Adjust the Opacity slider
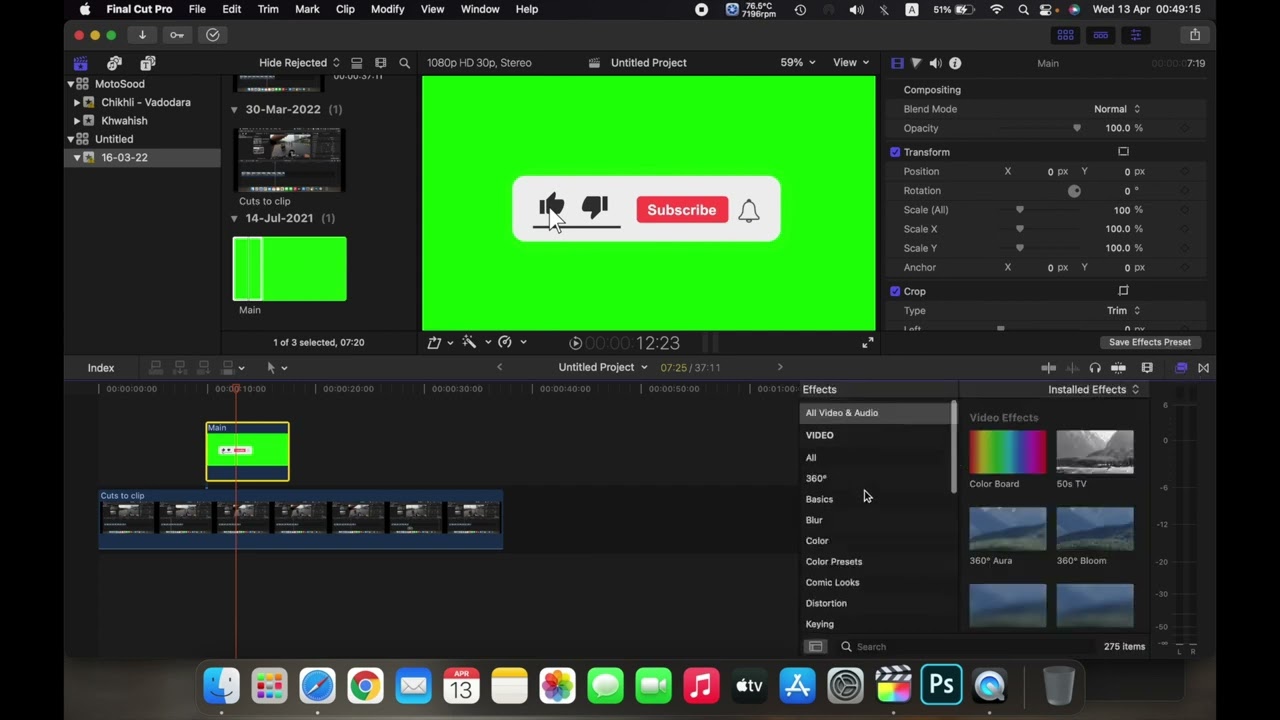 [x=1076, y=128]
